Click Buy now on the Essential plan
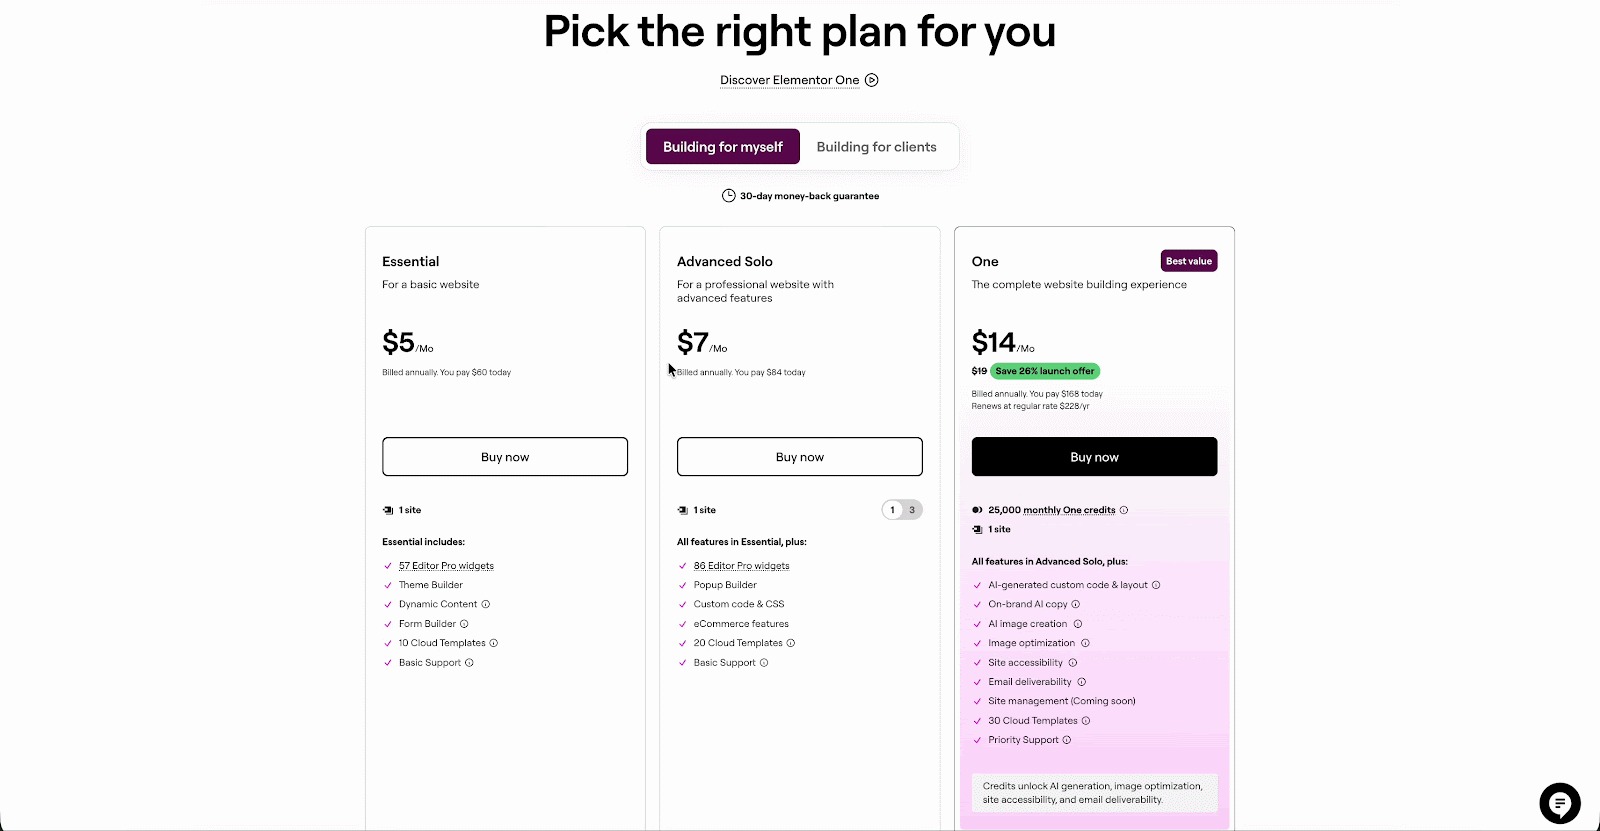Viewport: 1600px width, 831px height. [504, 456]
